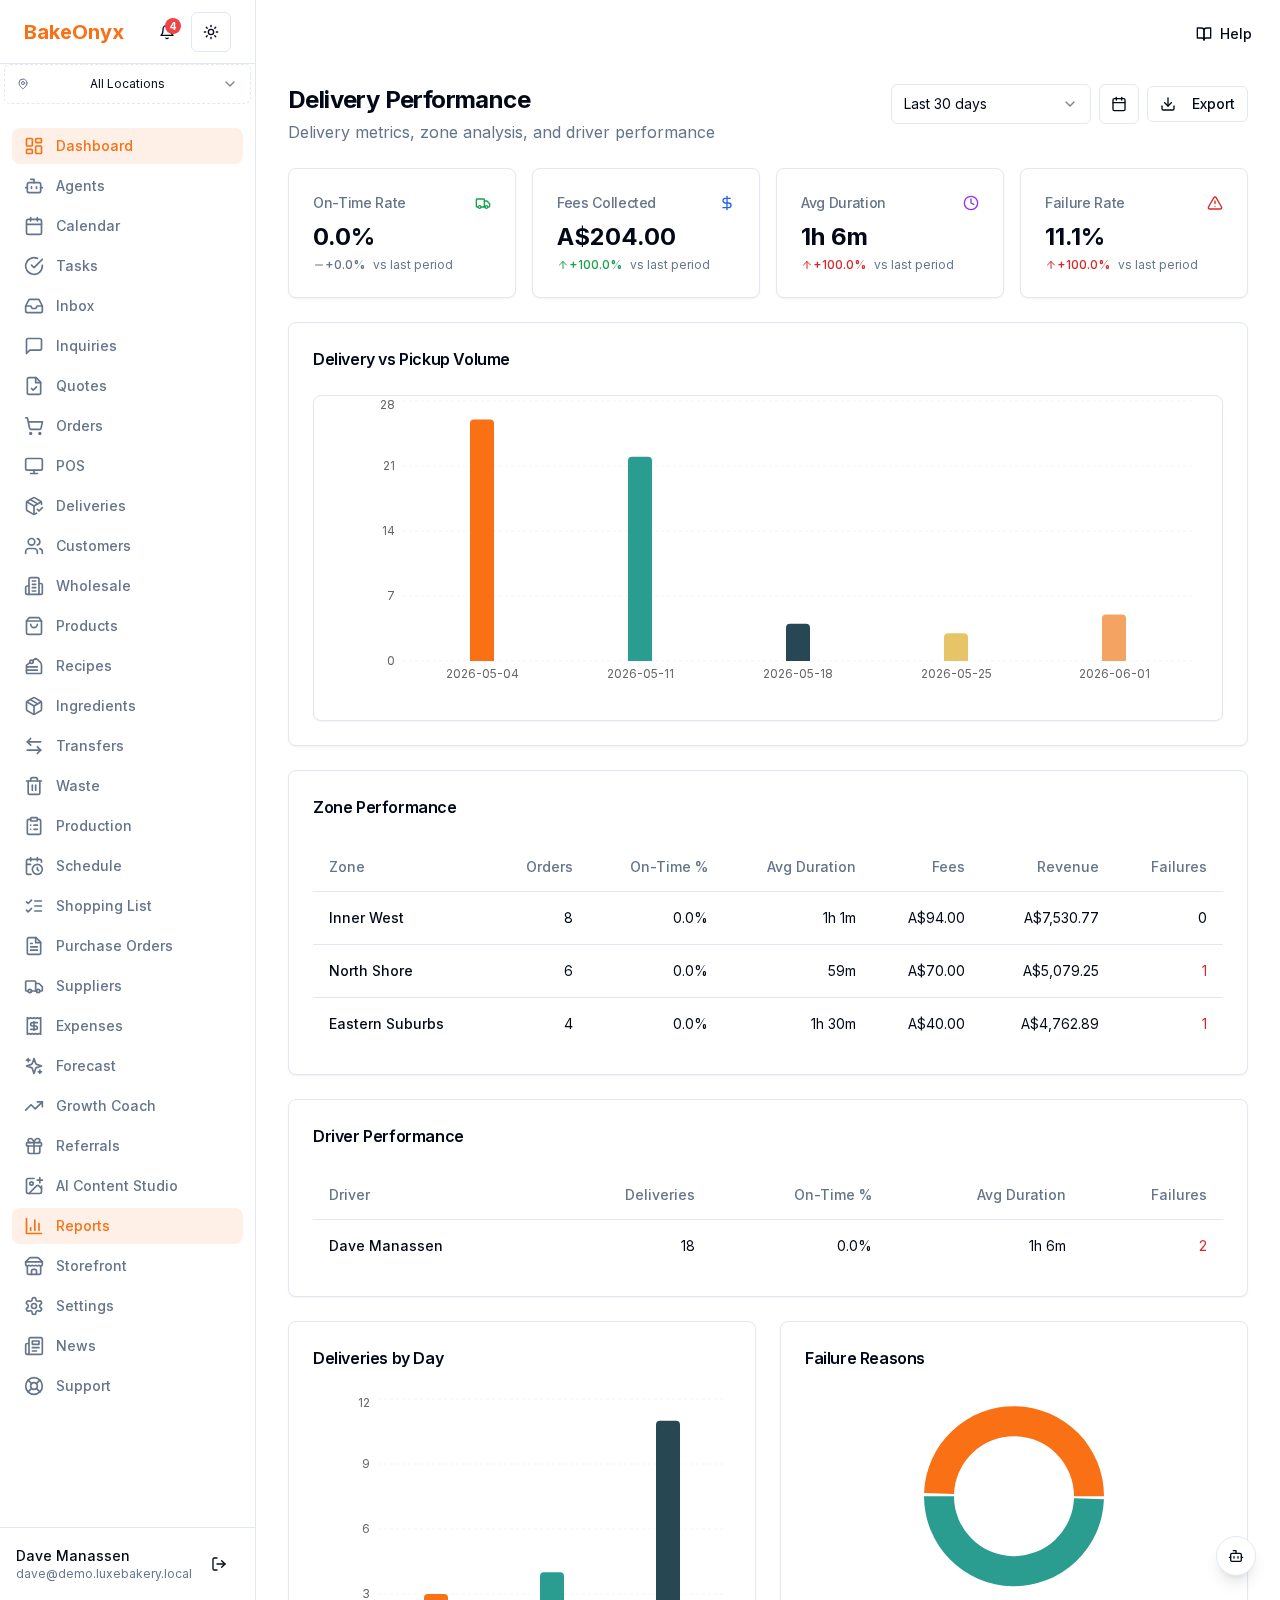This screenshot has height=1600, width=1280.
Task: Open News in the sidebar
Action: tap(127, 1346)
